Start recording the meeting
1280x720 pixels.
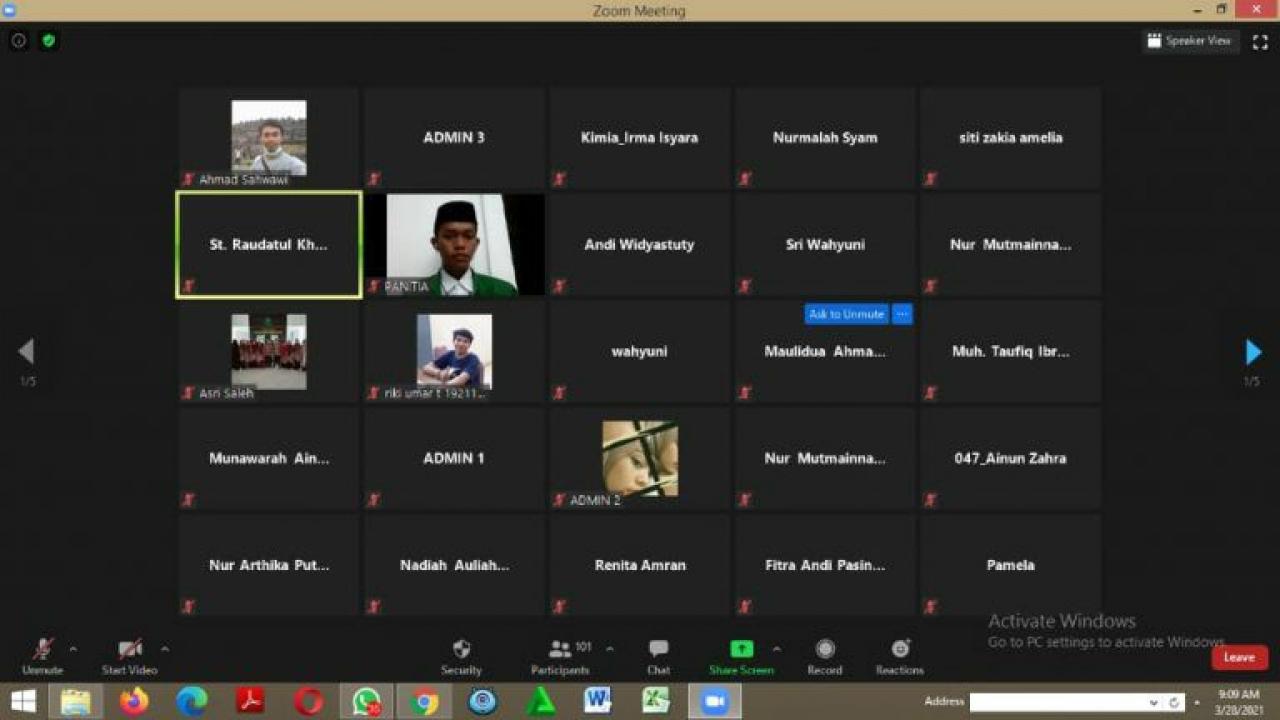click(x=824, y=655)
